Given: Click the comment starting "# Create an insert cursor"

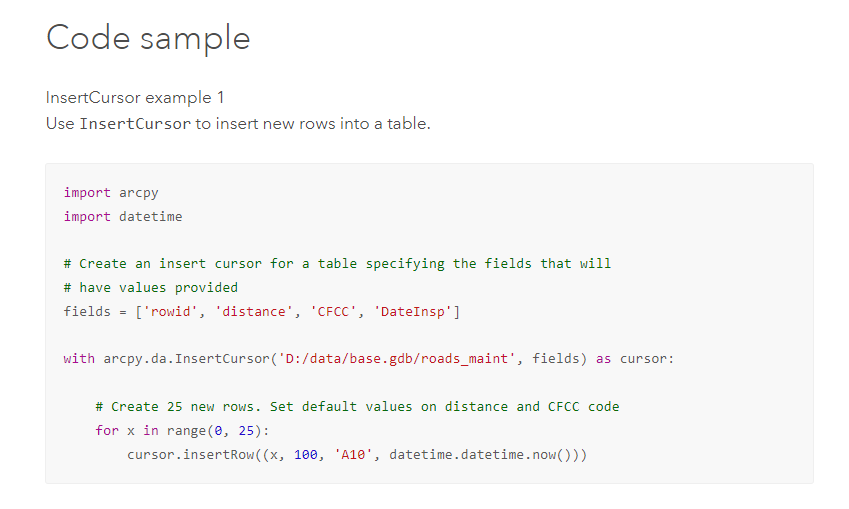Looking at the screenshot, I should pyautogui.click(x=337, y=264).
